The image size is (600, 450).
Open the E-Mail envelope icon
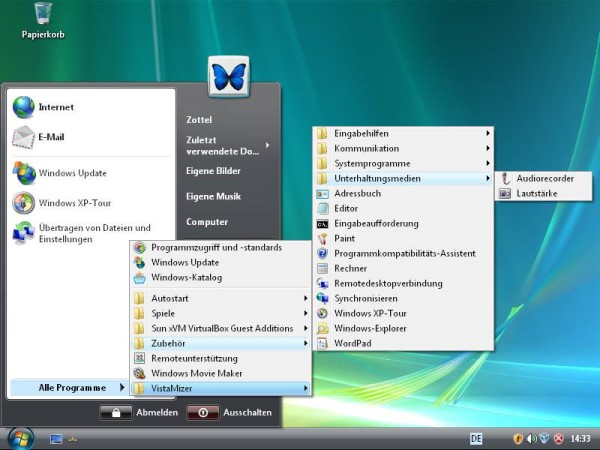coord(23,138)
